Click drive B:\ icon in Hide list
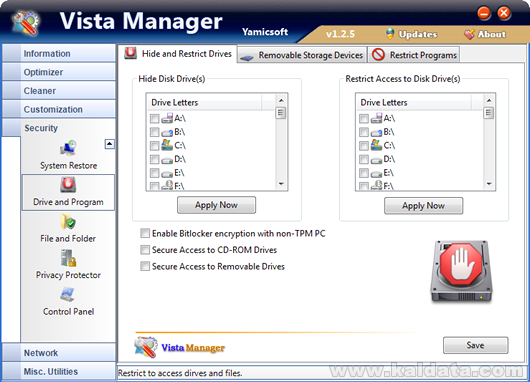The height and width of the screenshot is (382, 530). [167, 133]
